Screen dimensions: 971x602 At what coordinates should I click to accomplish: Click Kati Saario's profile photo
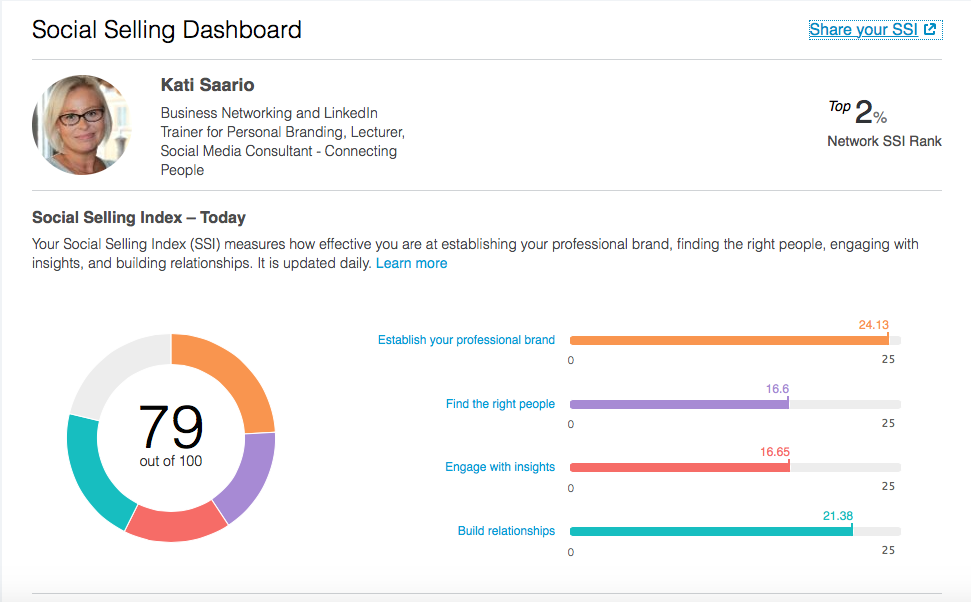point(82,124)
